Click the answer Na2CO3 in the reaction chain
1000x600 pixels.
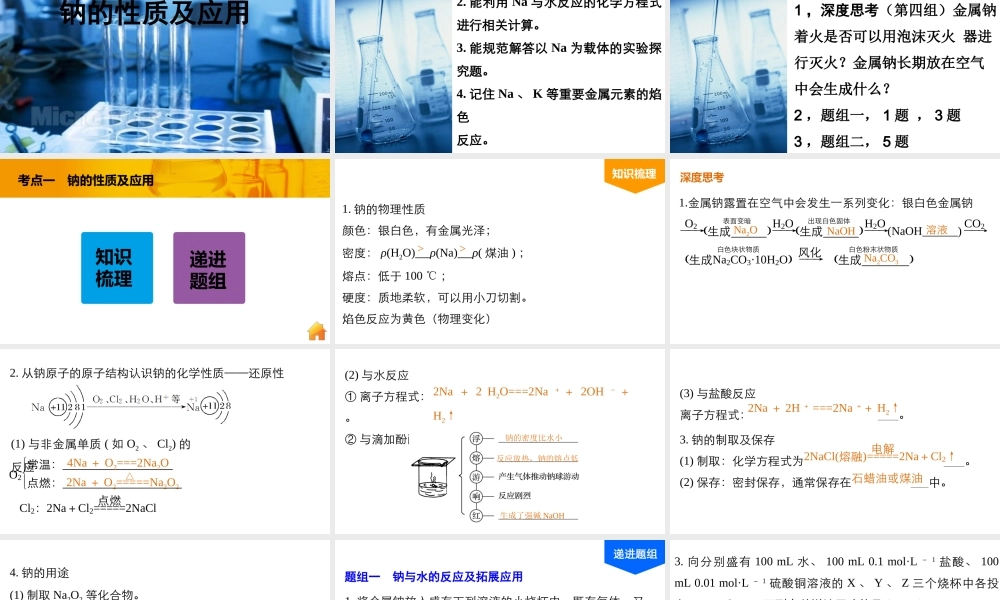881,258
